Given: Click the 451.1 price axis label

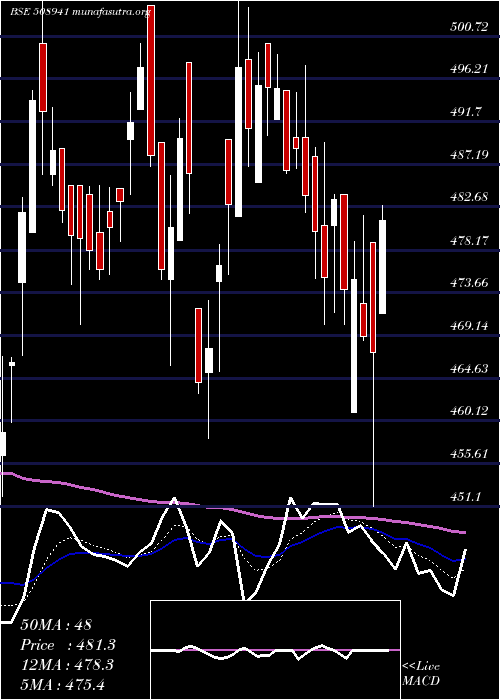Looking at the screenshot, I should point(465,497).
